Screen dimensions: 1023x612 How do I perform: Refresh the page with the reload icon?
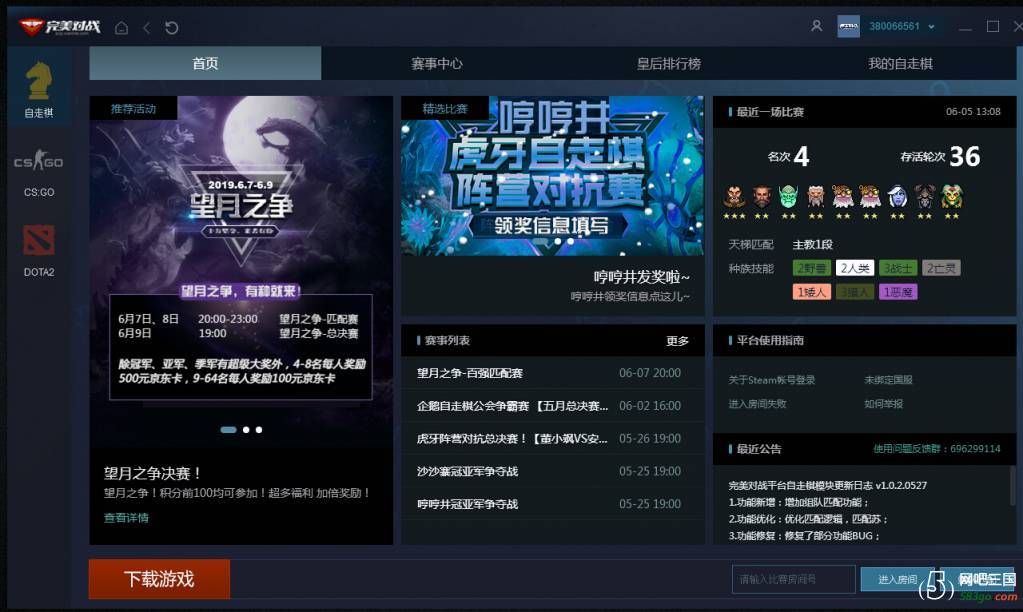coord(172,27)
